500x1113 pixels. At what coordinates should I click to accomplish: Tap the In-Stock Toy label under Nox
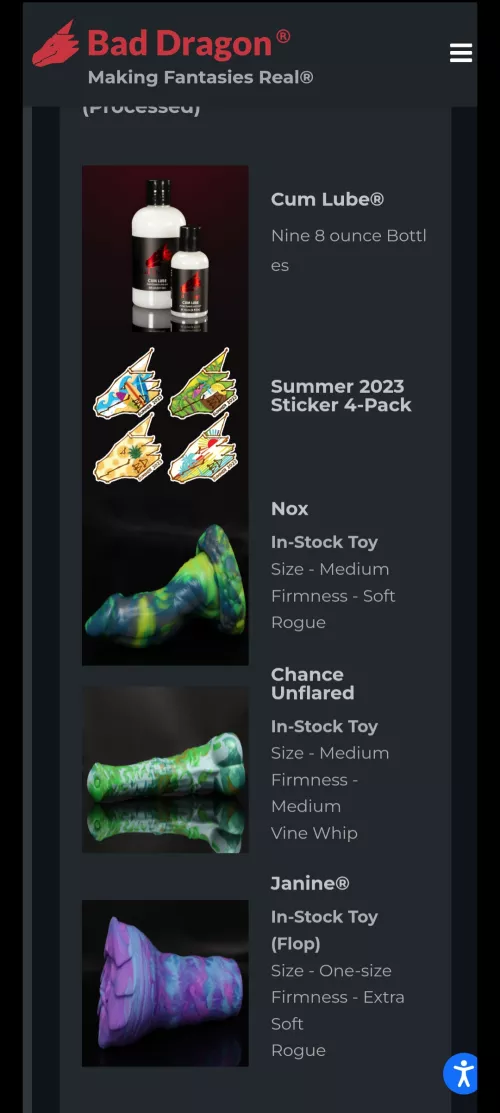pos(324,542)
